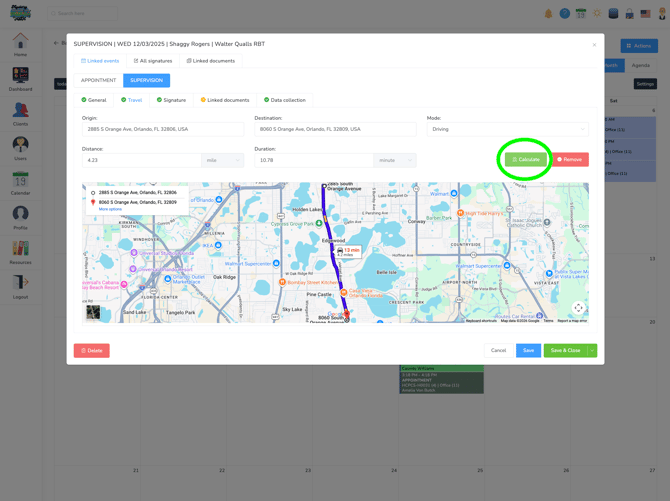Click the Duration value field
This screenshot has height=501, width=670.
(314, 160)
